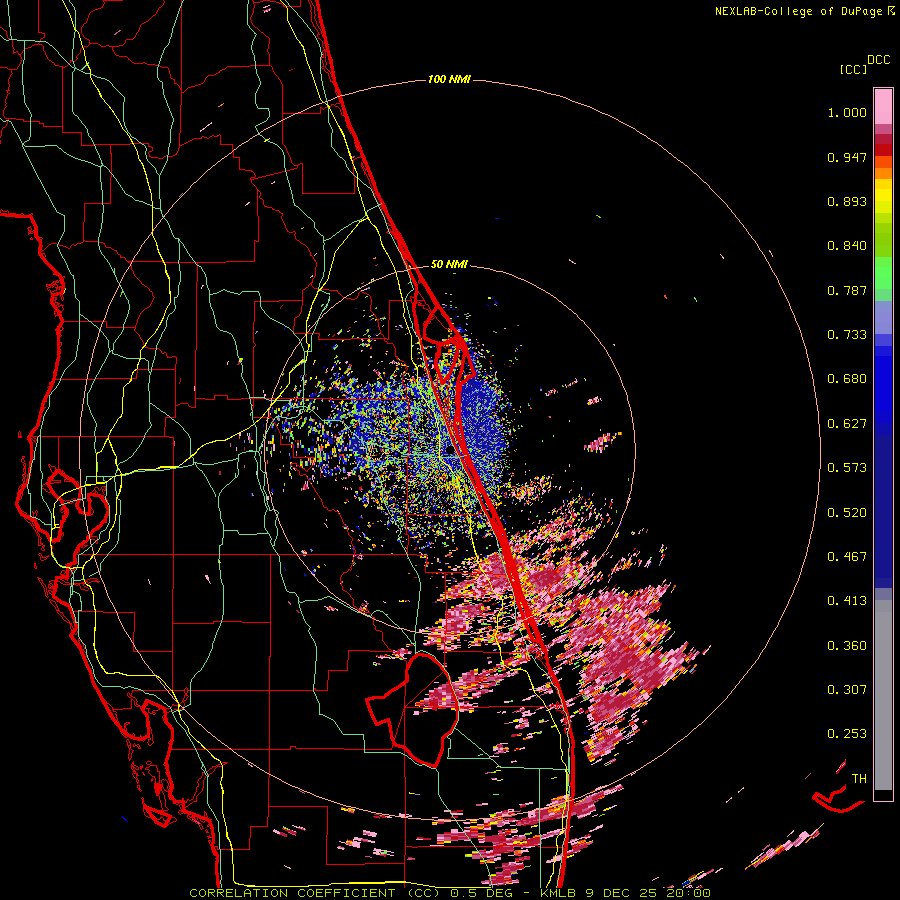Select the 0.680 scale value
Image resolution: width=900 pixels, height=900 pixels.
847,379
